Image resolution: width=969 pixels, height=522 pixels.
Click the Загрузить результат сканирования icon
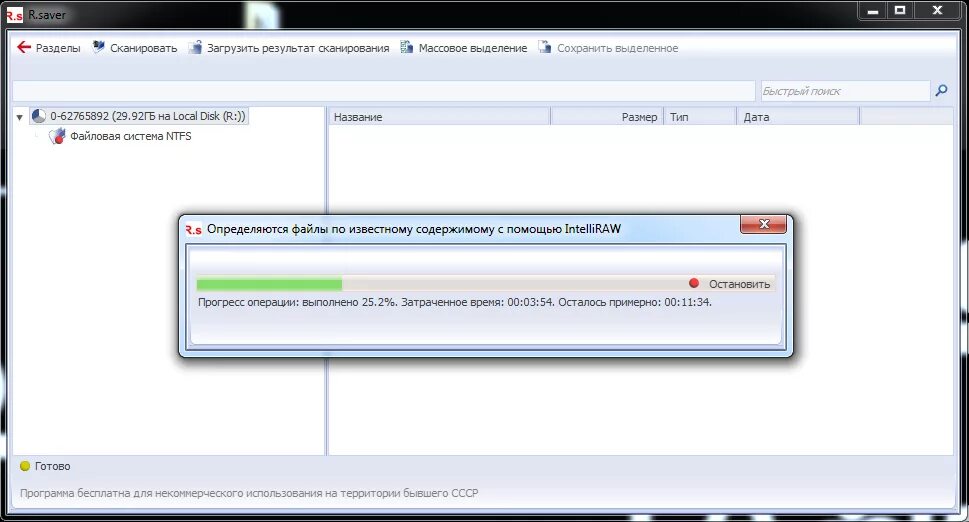click(195, 47)
